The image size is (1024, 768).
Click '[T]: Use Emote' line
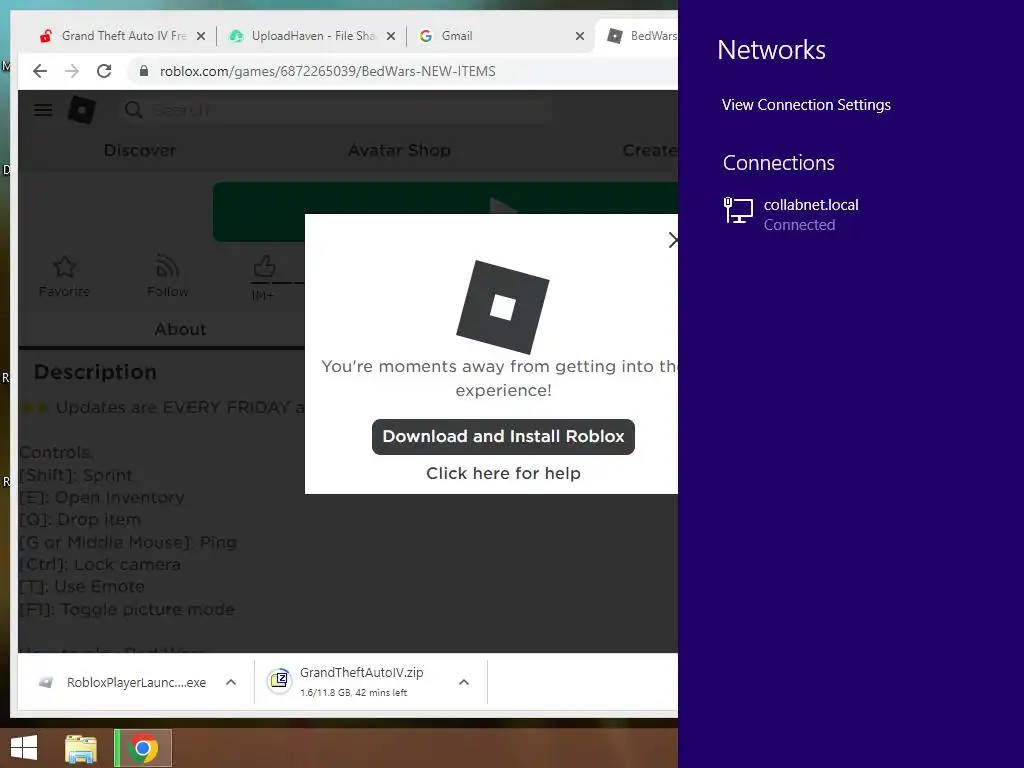(x=82, y=586)
